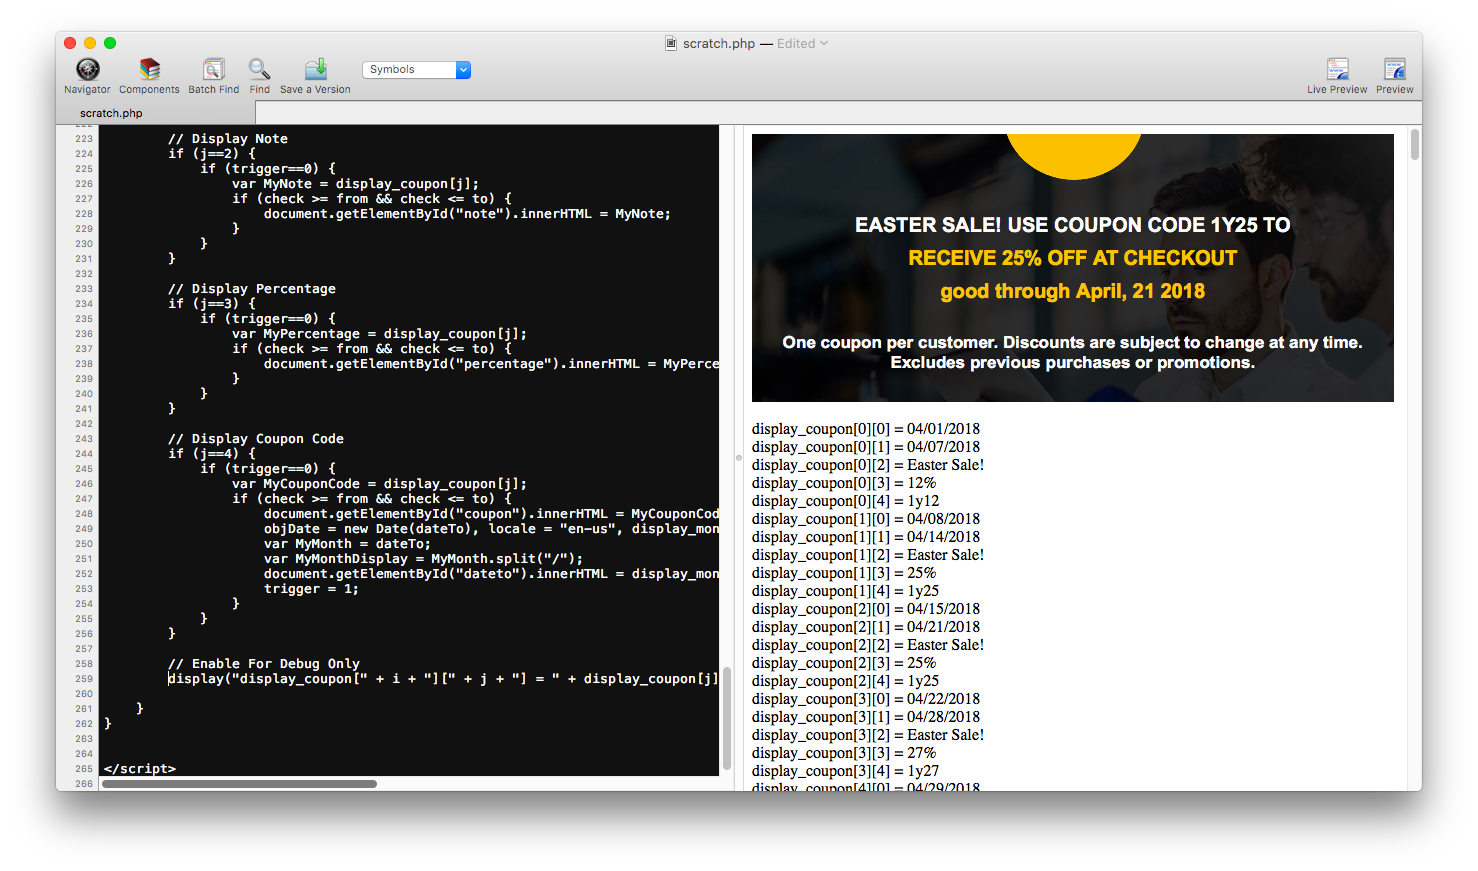Click 'good through April, 21 2018' text
The height and width of the screenshot is (871, 1478).
pyautogui.click(x=1072, y=291)
